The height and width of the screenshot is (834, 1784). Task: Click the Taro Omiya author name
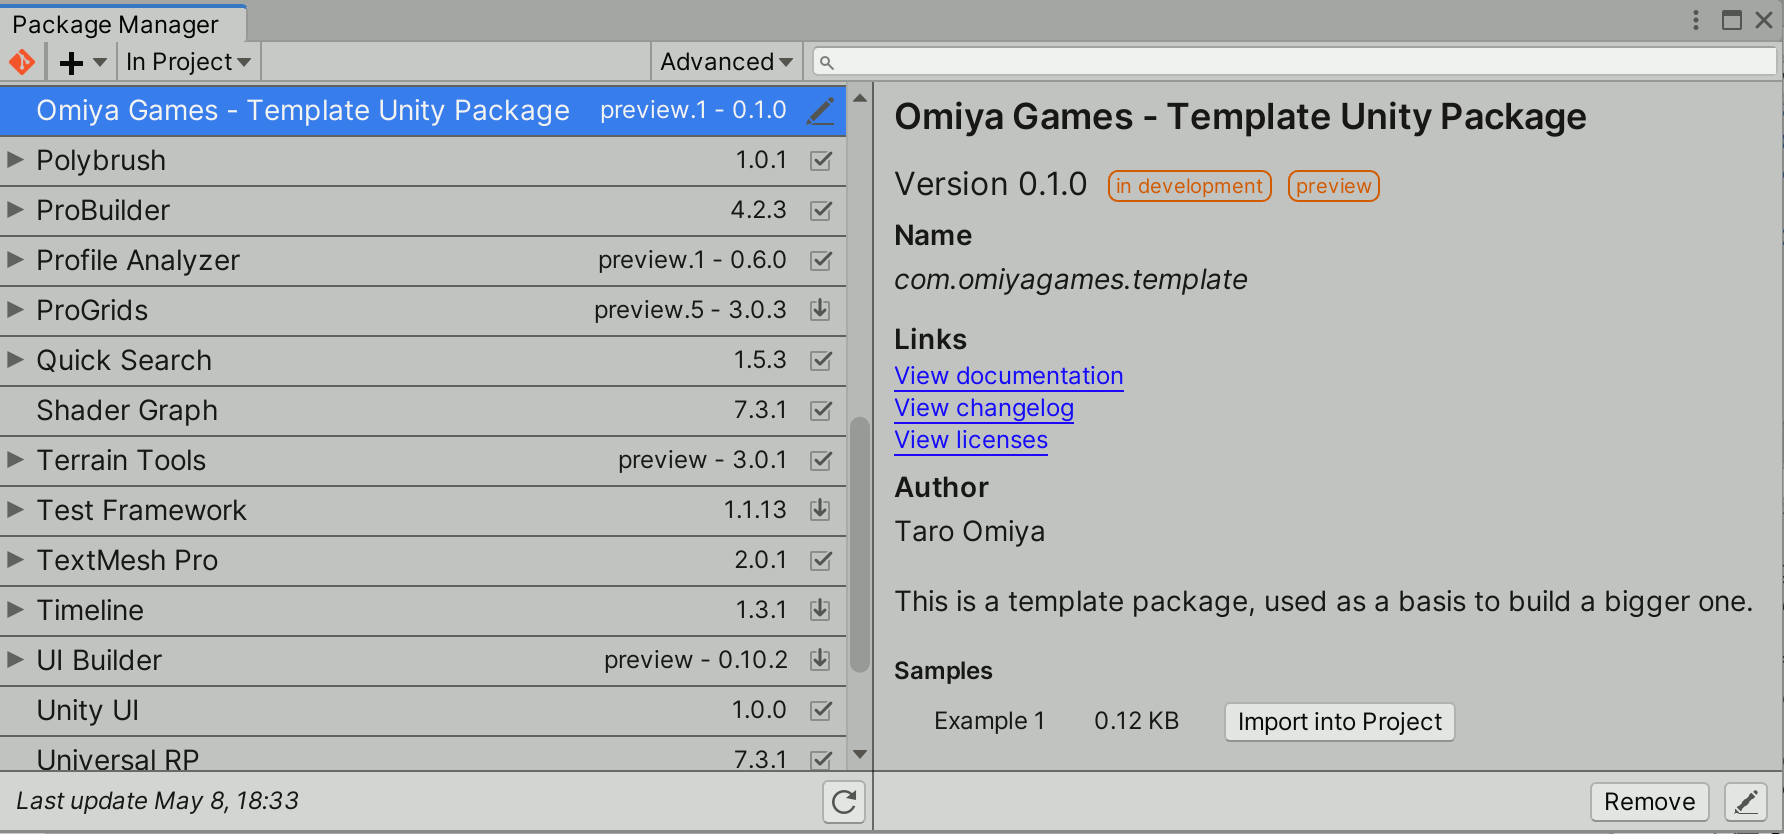click(969, 532)
